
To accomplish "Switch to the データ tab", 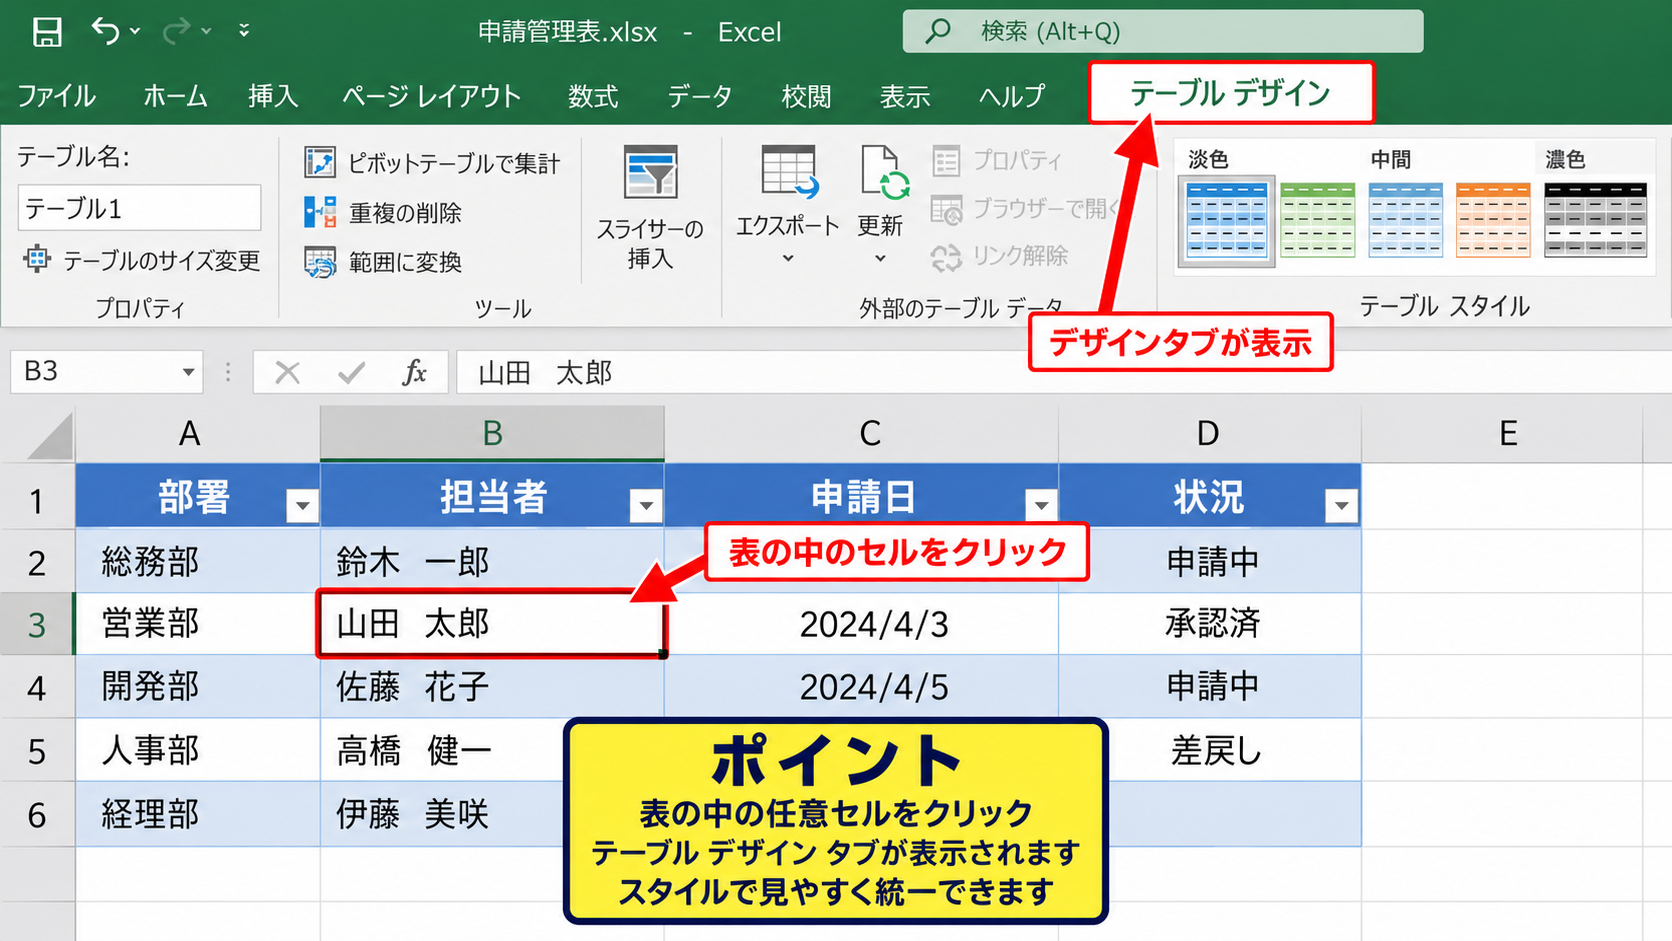I will (x=700, y=96).
